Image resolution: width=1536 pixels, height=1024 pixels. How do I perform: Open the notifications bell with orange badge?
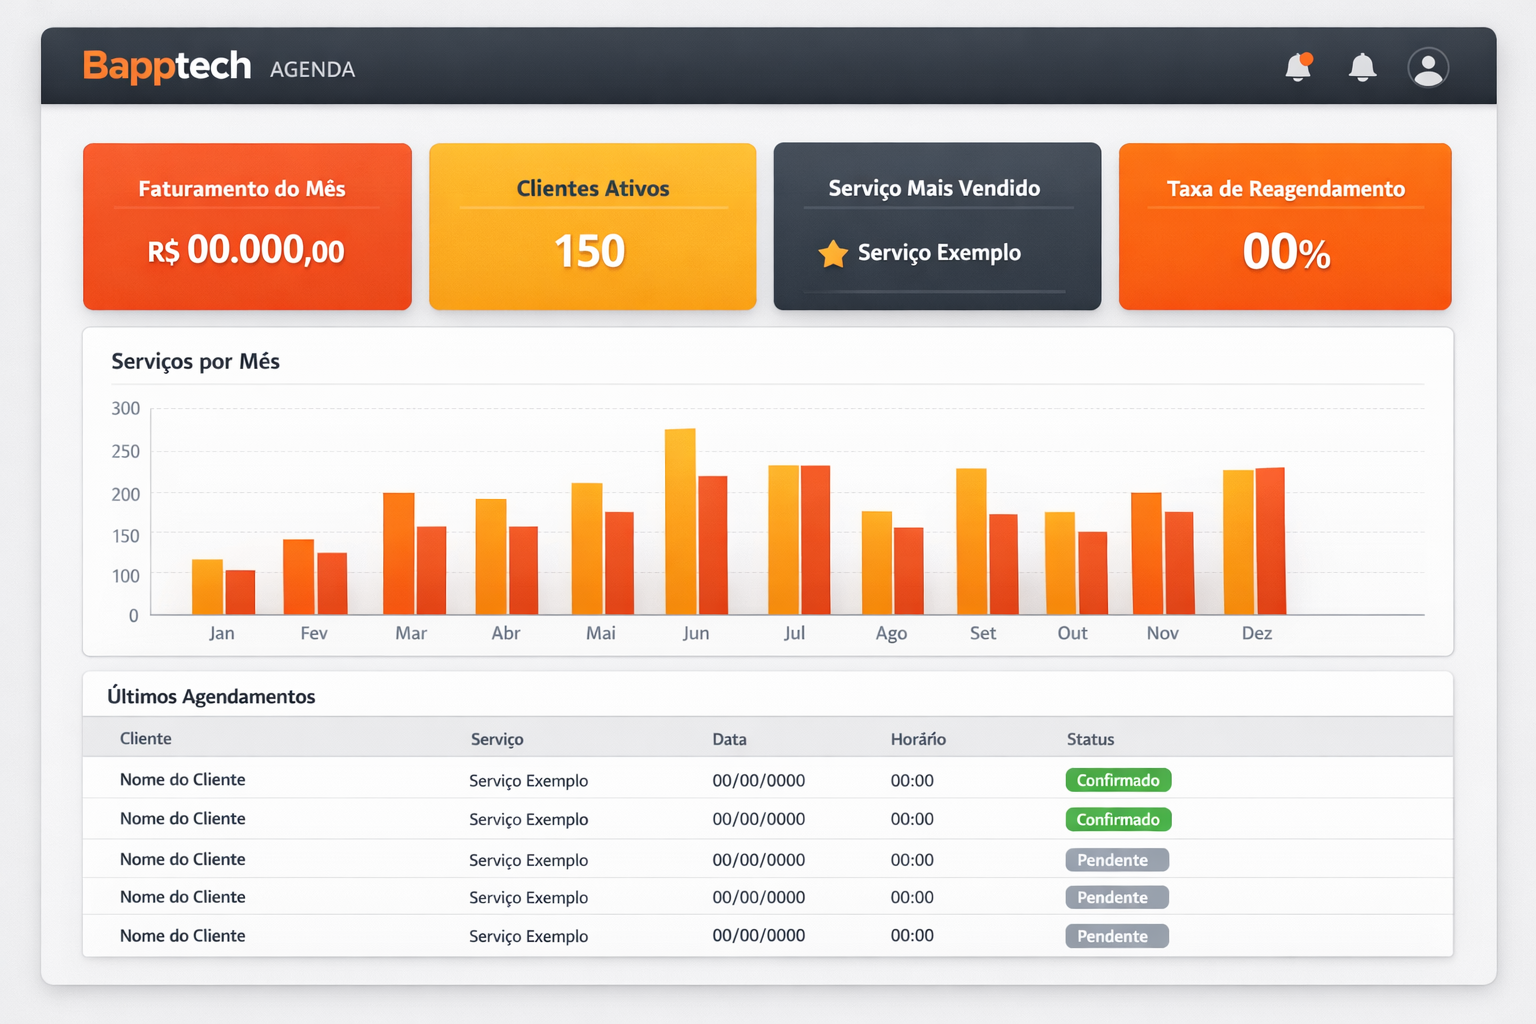tap(1297, 67)
